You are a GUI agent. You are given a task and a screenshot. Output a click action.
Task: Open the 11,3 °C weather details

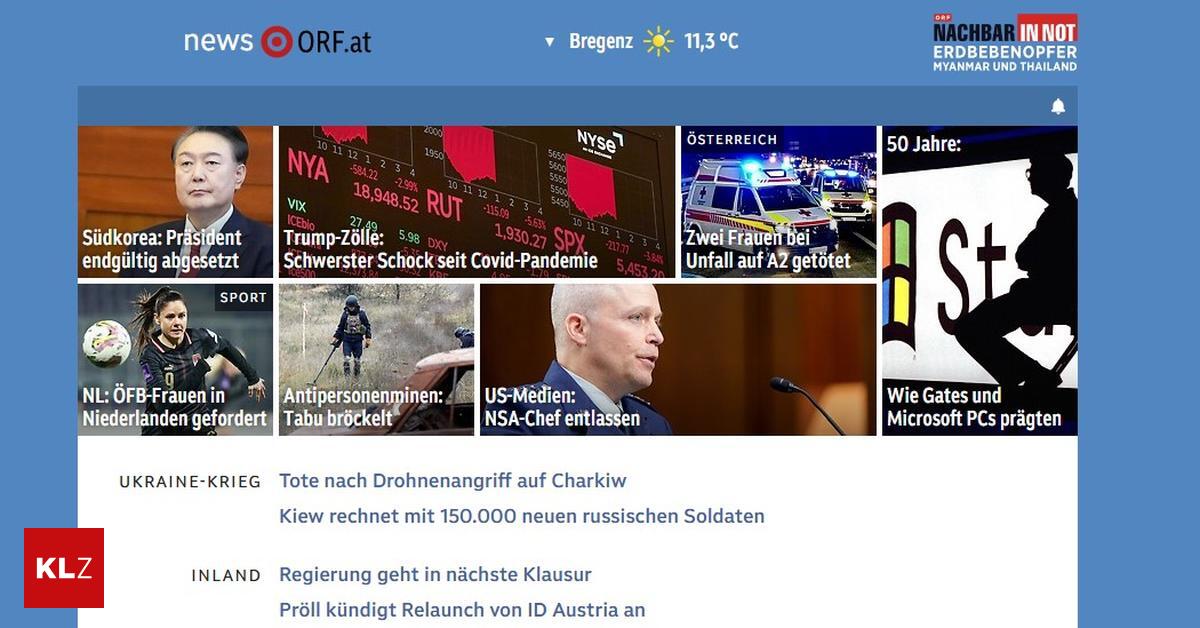[x=711, y=42]
